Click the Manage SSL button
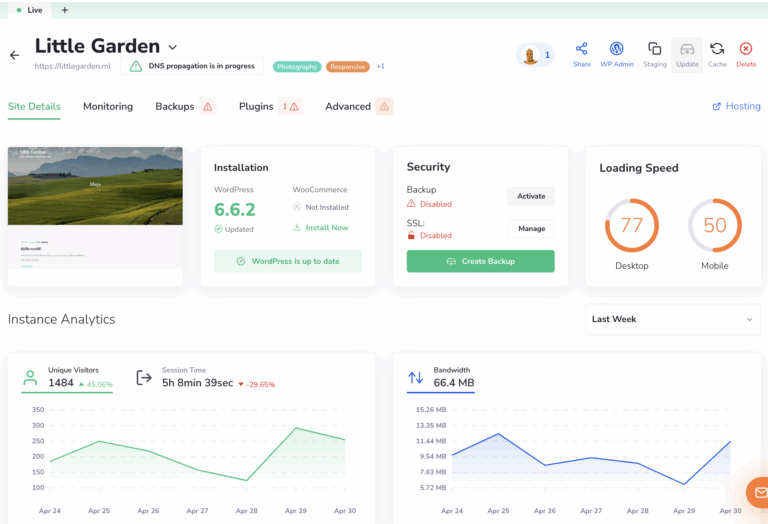Screen dimensions: 768x524 531,229
